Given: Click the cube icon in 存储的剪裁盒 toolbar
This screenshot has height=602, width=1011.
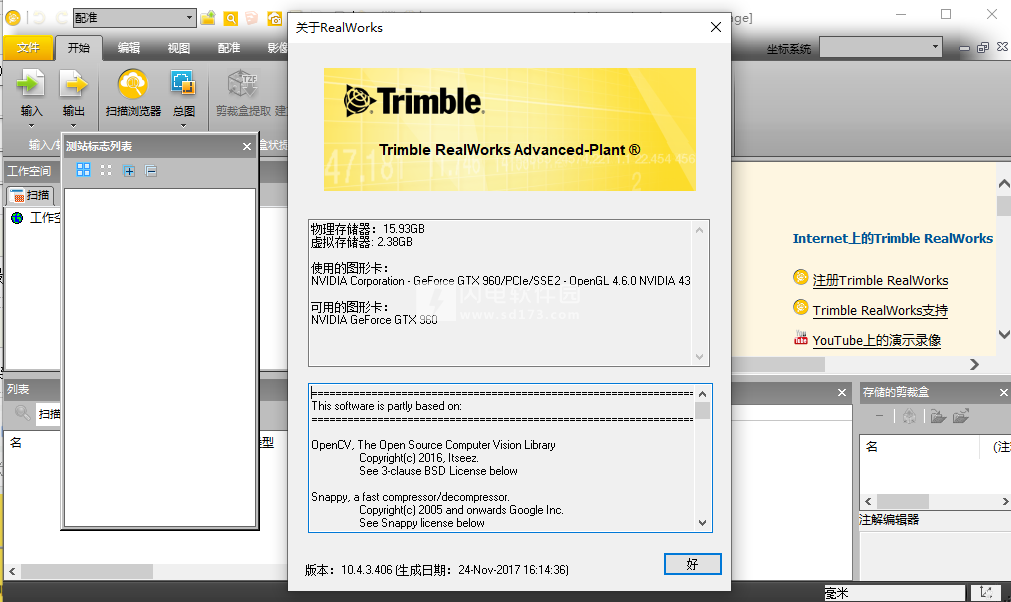Looking at the screenshot, I should pyautogui.click(x=909, y=416).
